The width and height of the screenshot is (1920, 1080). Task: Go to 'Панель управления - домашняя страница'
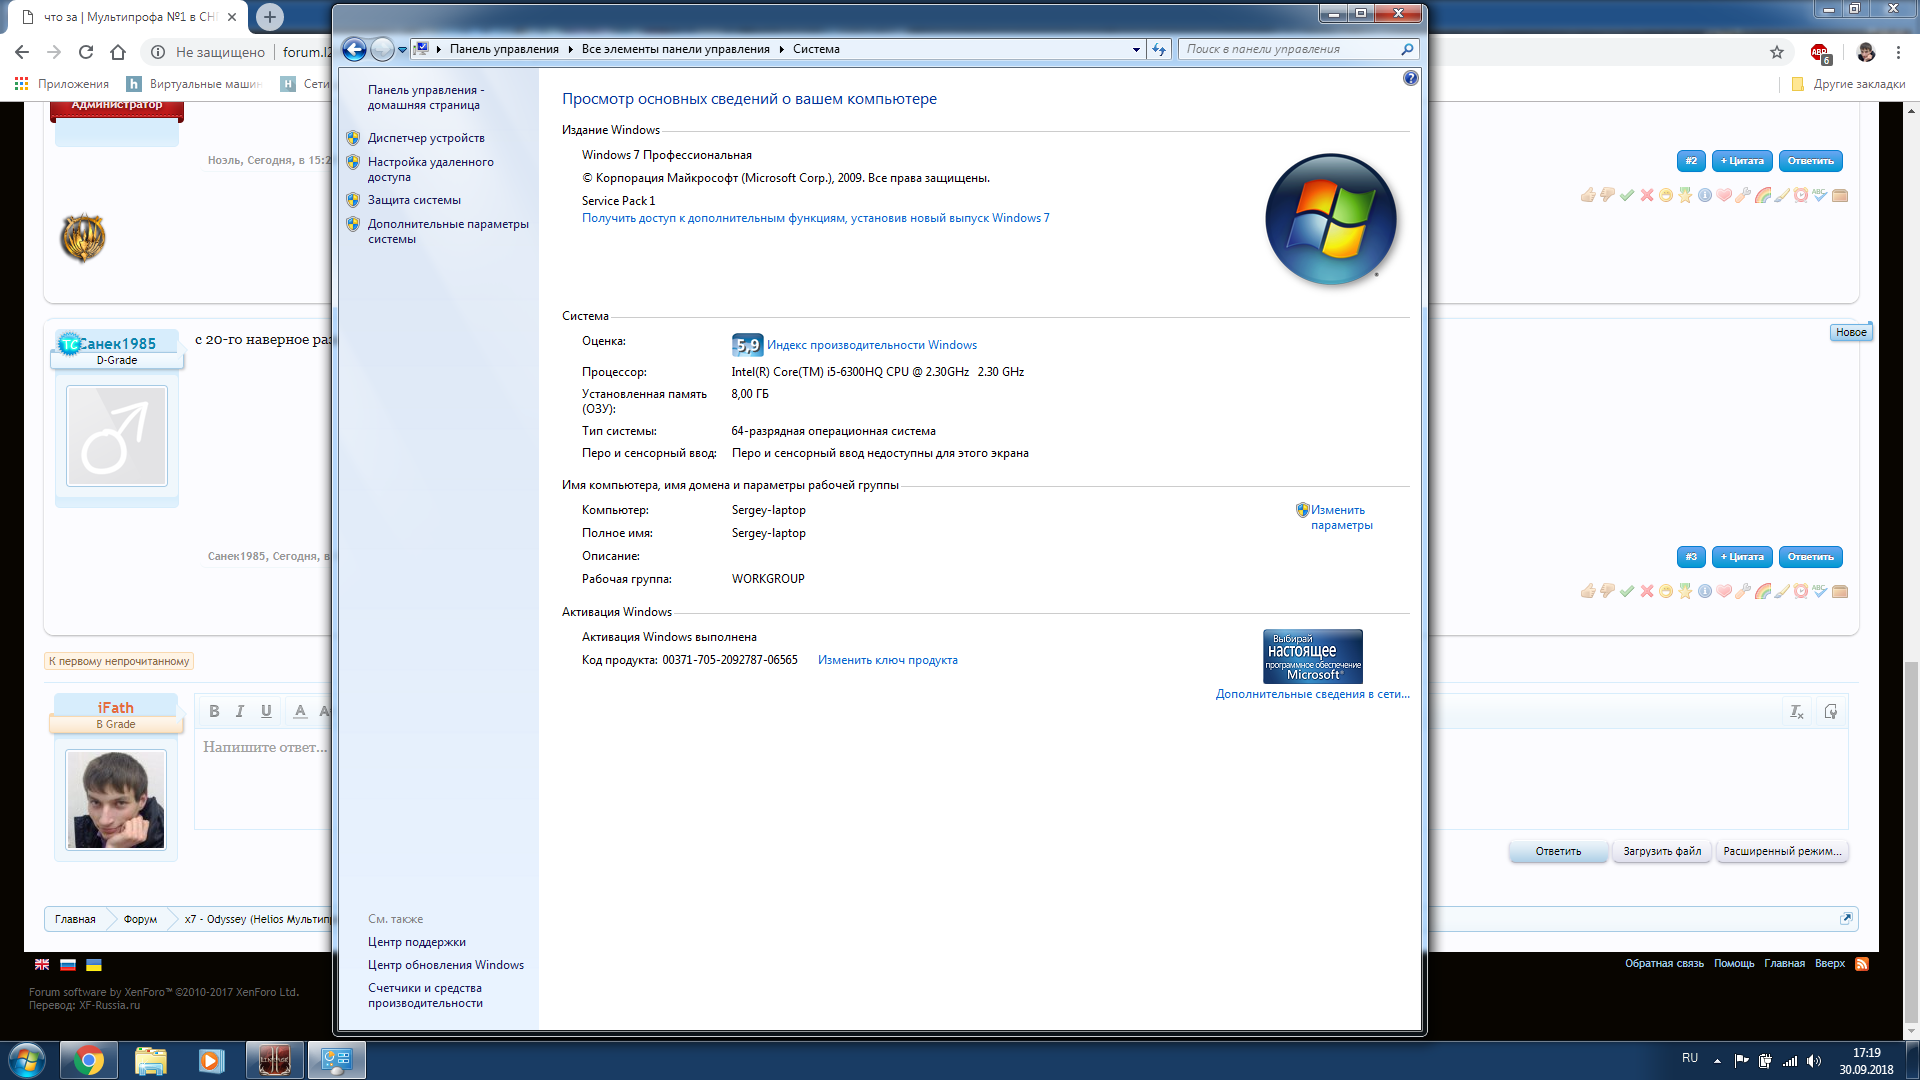(x=426, y=97)
